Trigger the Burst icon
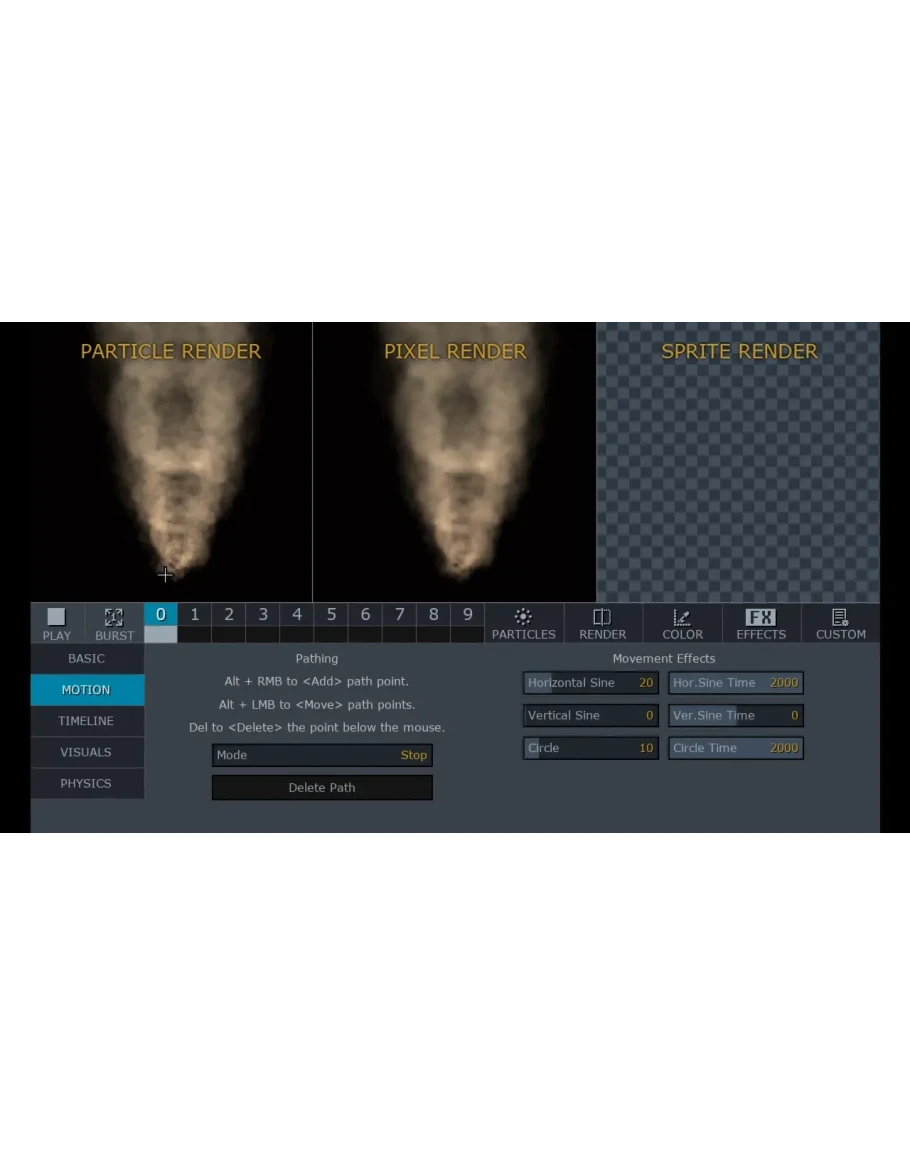This screenshot has width=910, height=1155. (114, 623)
